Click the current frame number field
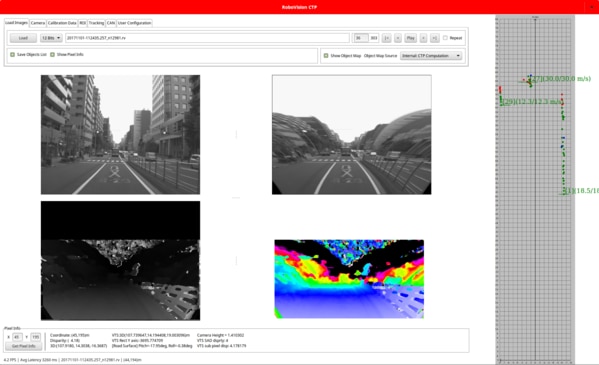This screenshot has height=365, width=599. 361,38
